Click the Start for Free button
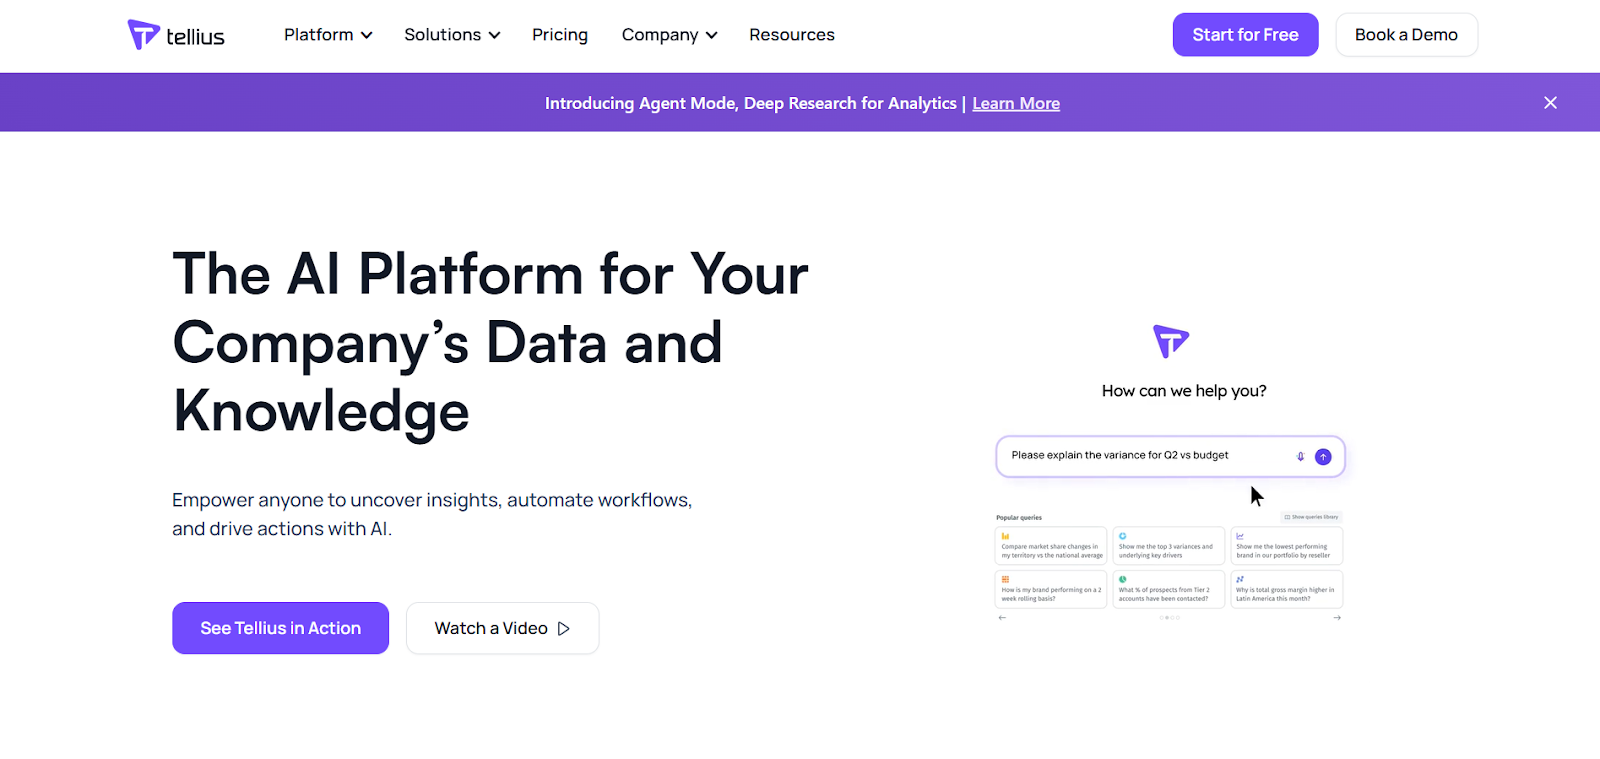The image size is (1600, 759). point(1245,35)
